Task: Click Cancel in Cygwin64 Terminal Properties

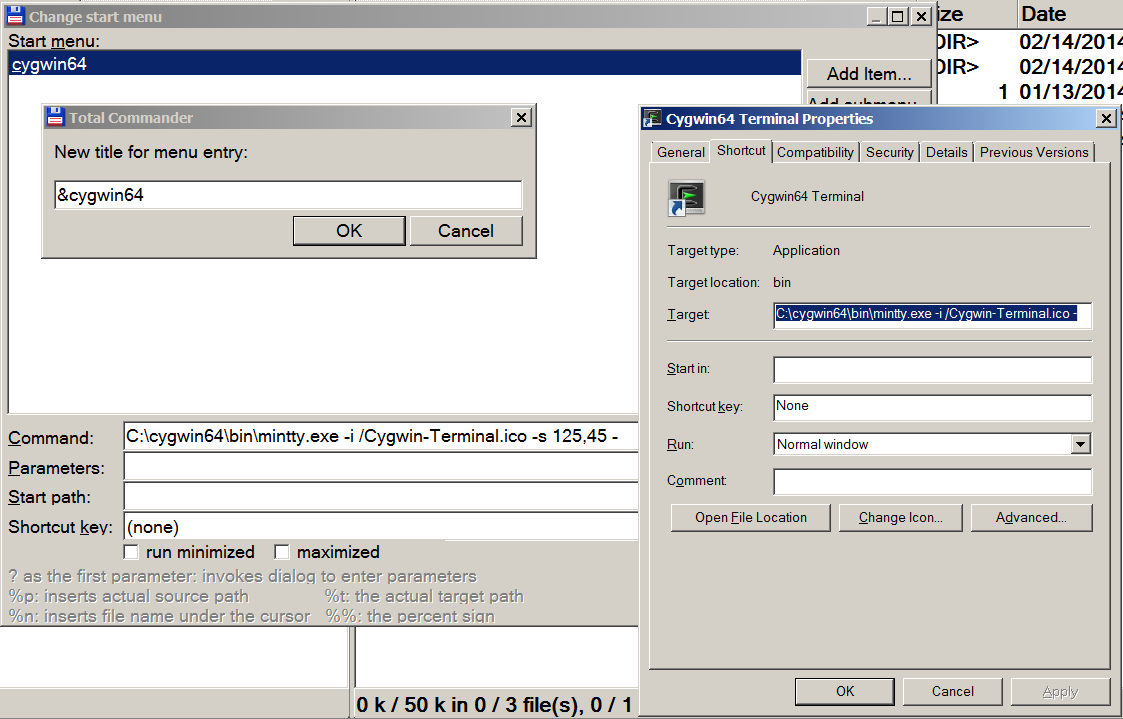Action: pos(953,691)
